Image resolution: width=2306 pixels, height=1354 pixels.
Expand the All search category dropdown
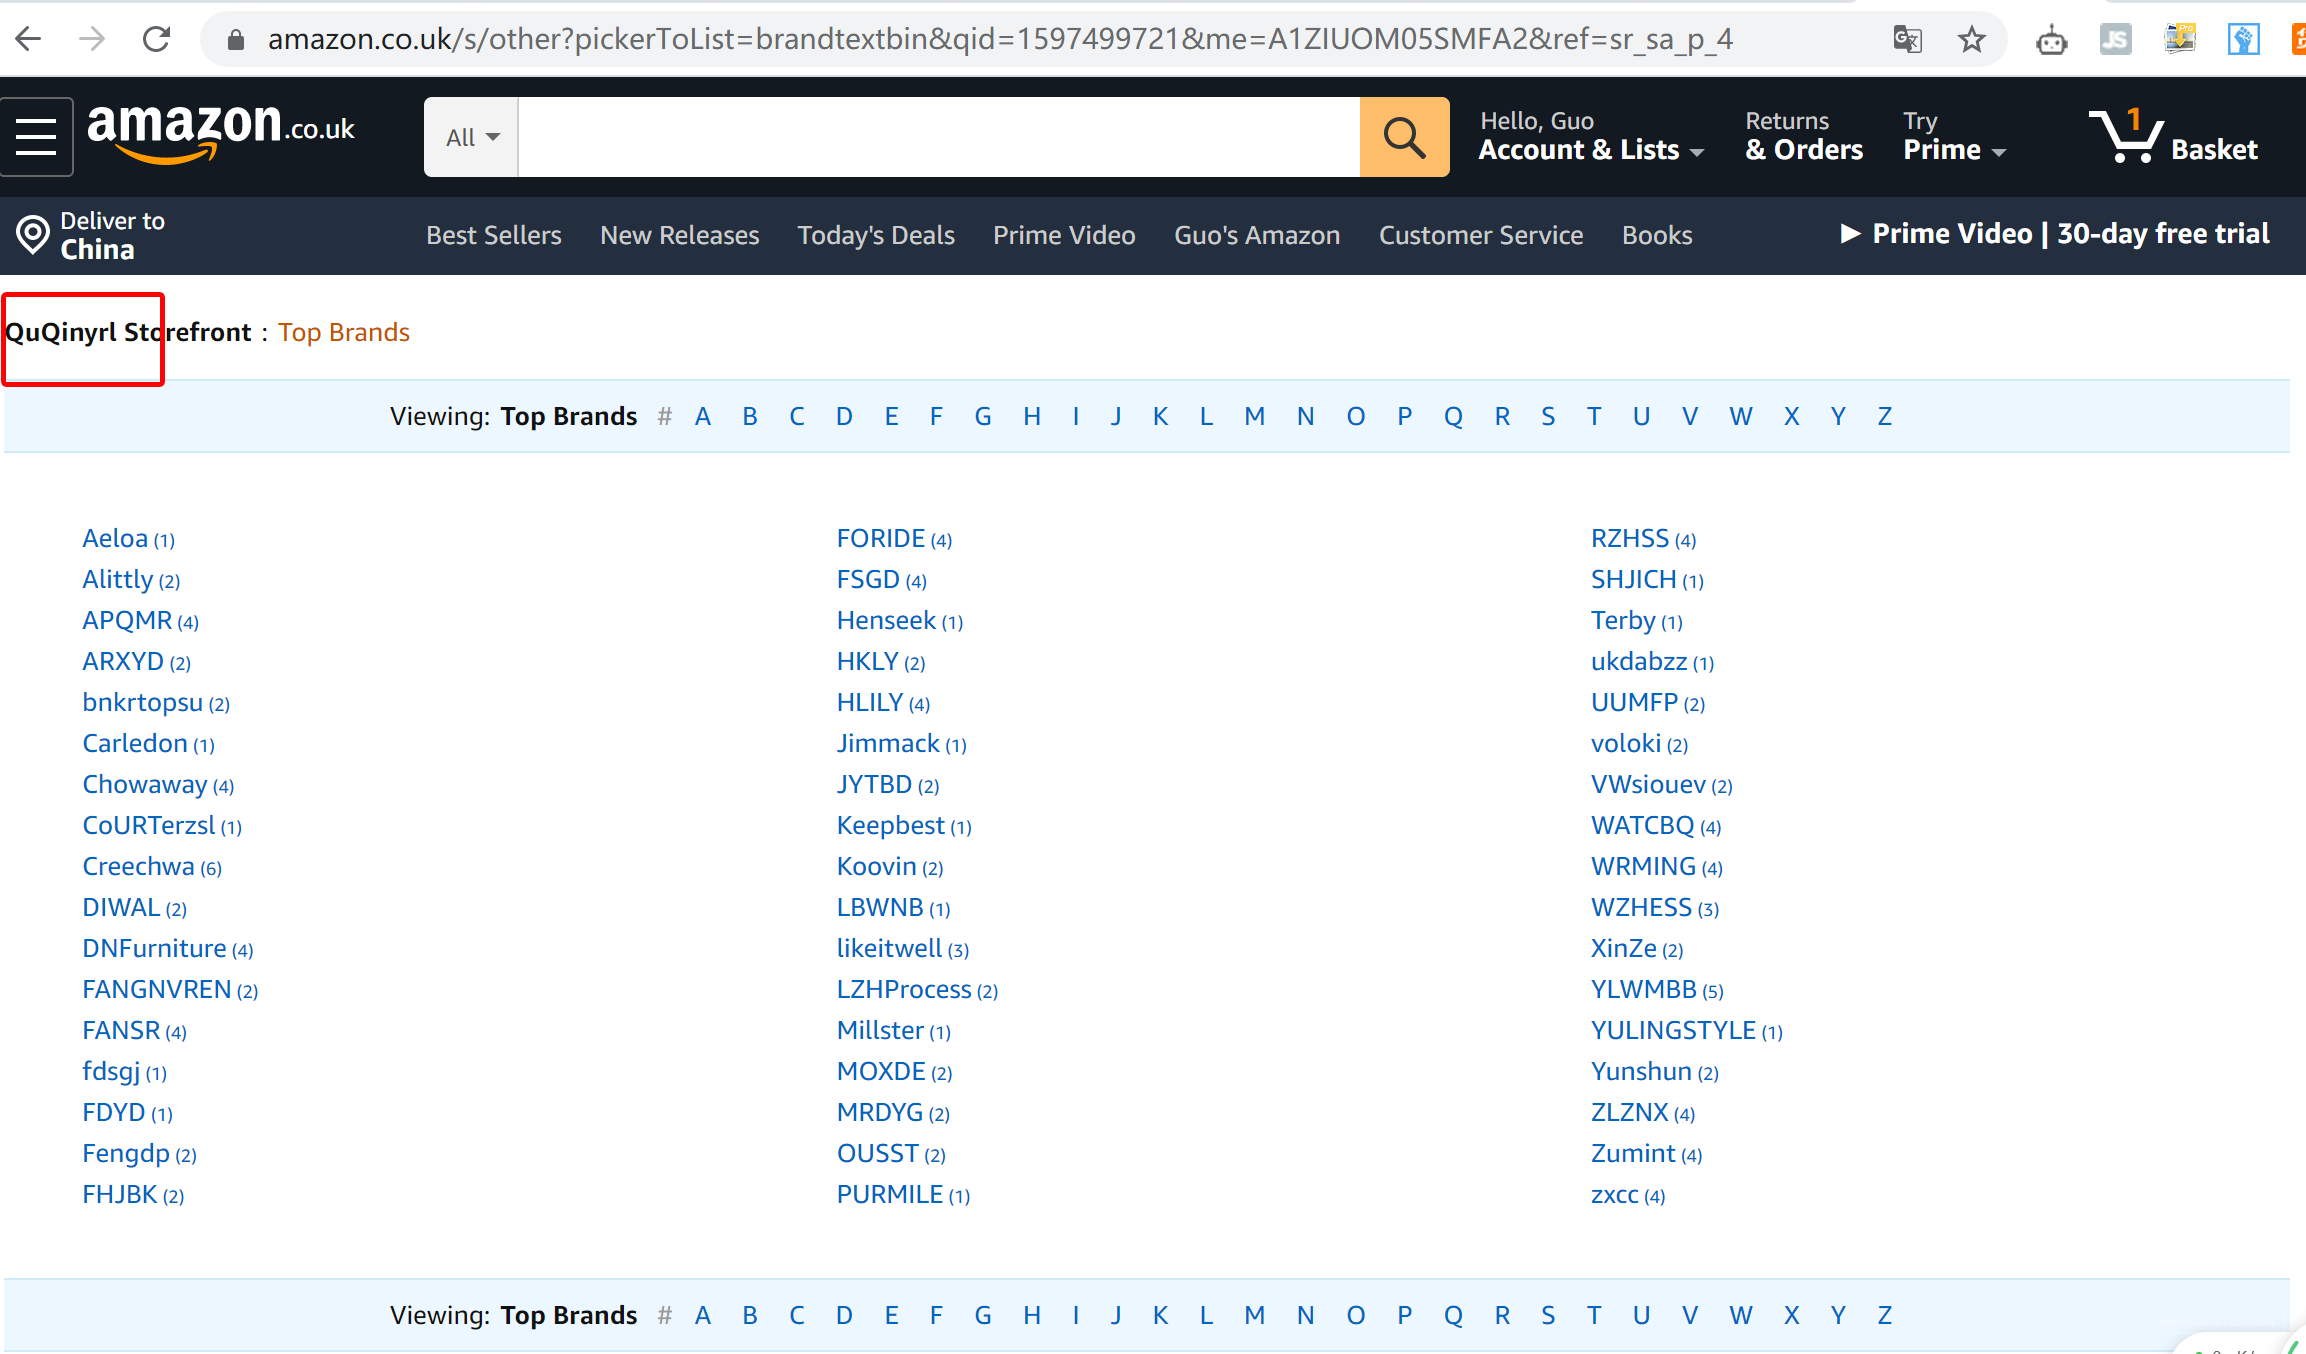[471, 137]
